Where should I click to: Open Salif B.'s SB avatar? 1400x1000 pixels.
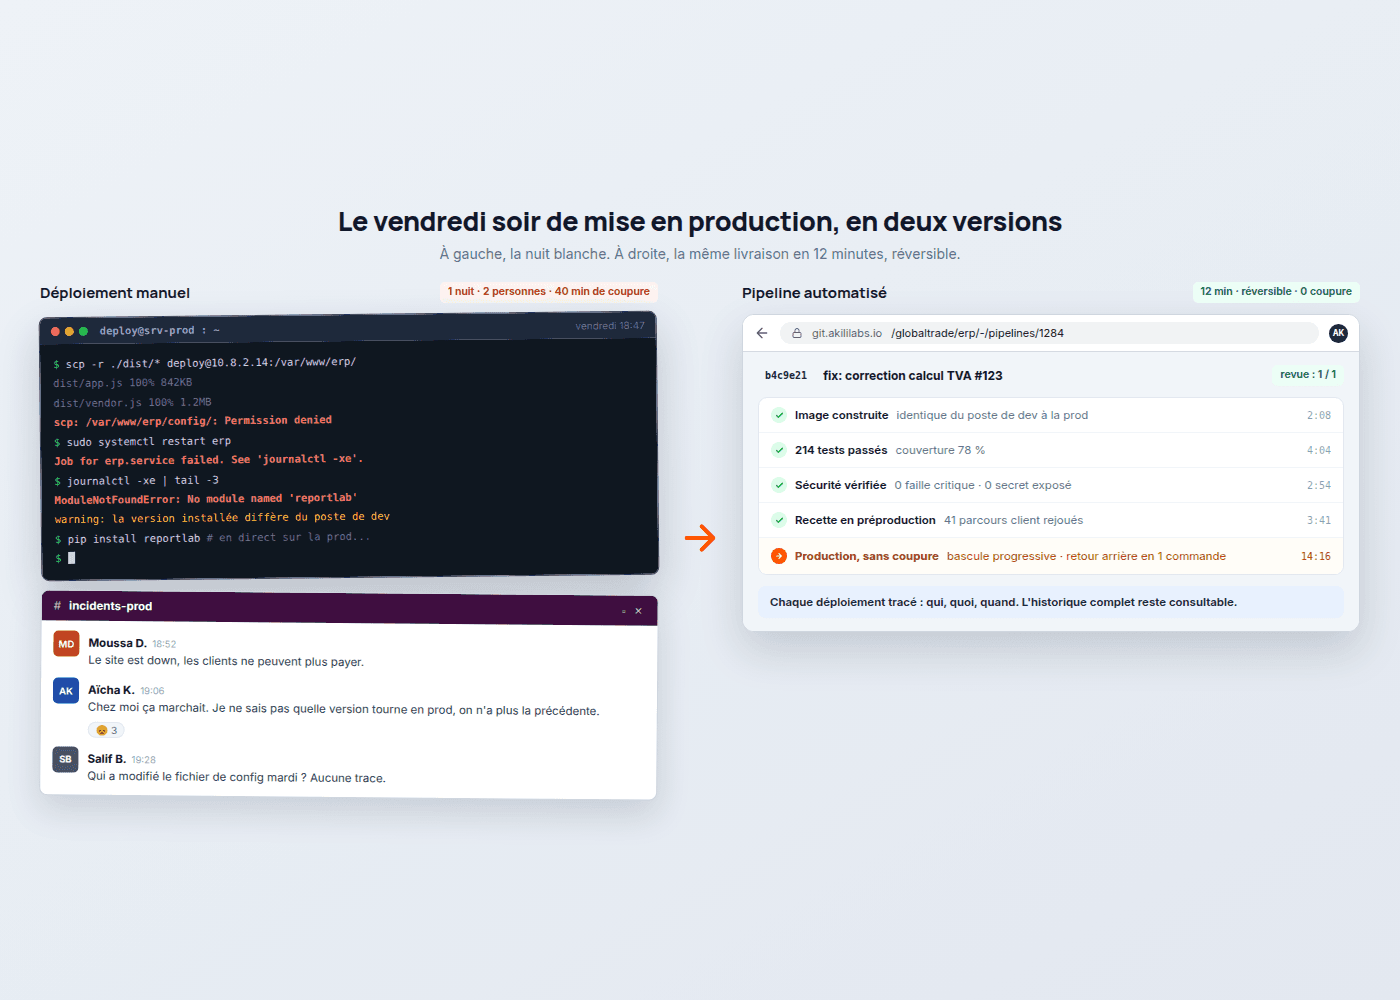coord(65,759)
